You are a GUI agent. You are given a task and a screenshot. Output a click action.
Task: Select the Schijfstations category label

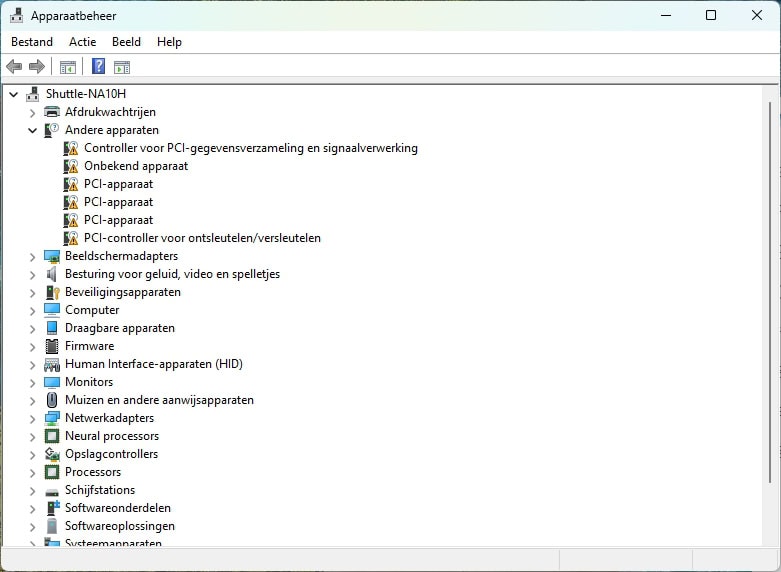[x=100, y=490]
